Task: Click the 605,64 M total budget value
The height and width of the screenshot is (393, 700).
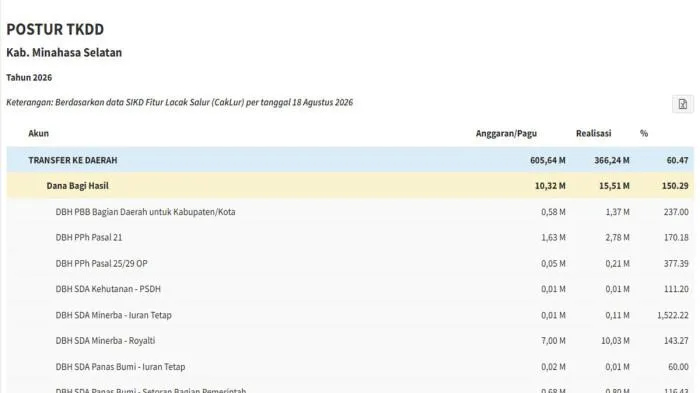Action: (x=548, y=160)
